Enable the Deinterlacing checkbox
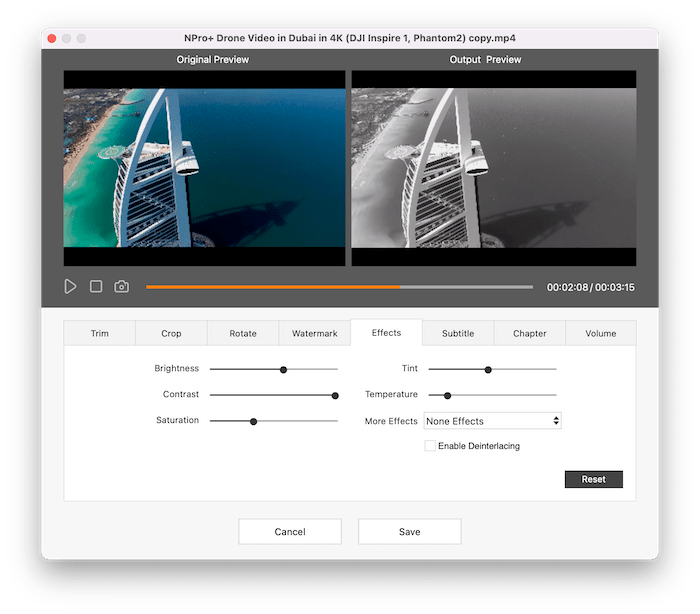The height and width of the screenshot is (614, 700). (x=430, y=446)
